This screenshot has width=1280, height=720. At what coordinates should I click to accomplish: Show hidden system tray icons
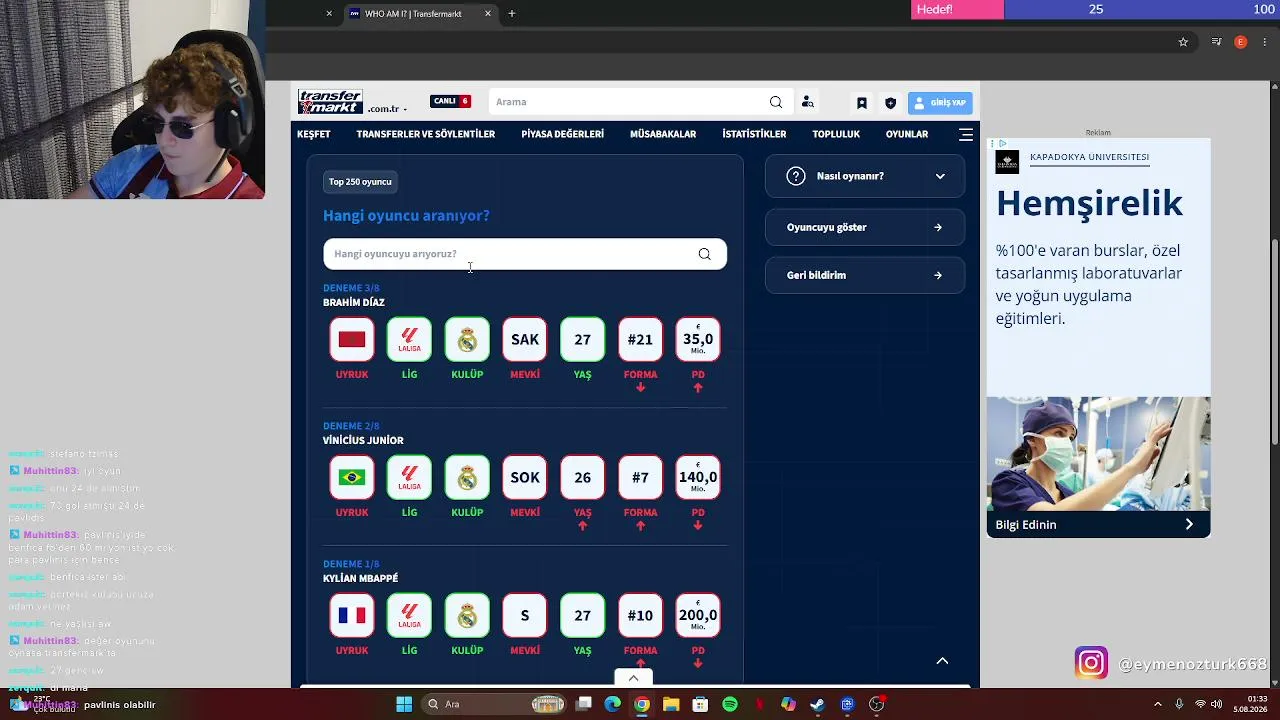(x=1158, y=704)
